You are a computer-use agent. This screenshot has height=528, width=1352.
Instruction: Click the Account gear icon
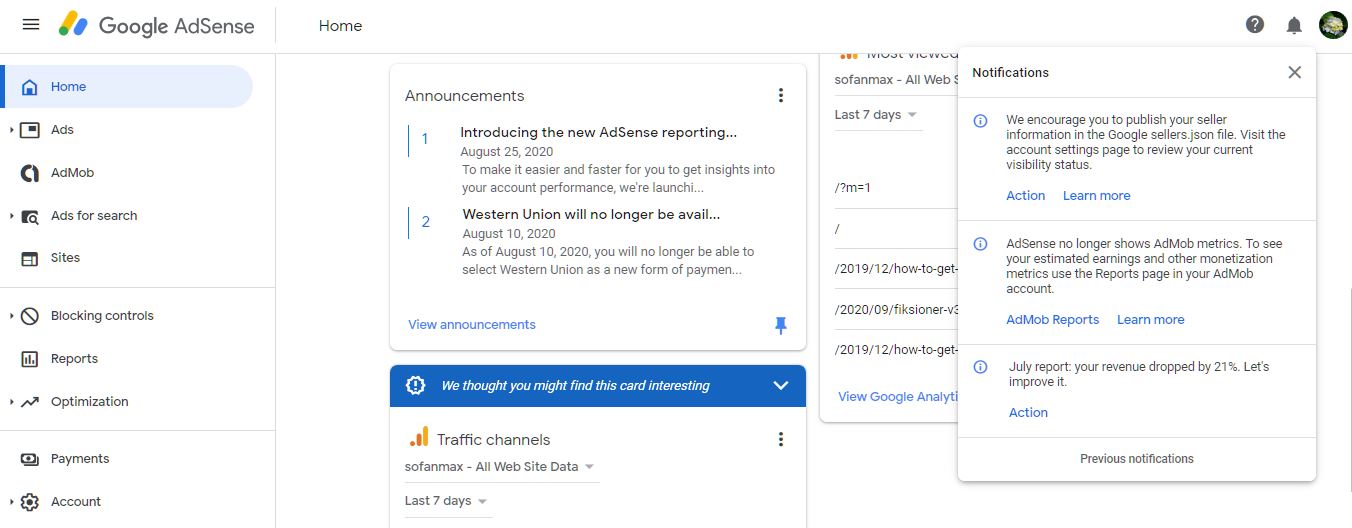30,502
